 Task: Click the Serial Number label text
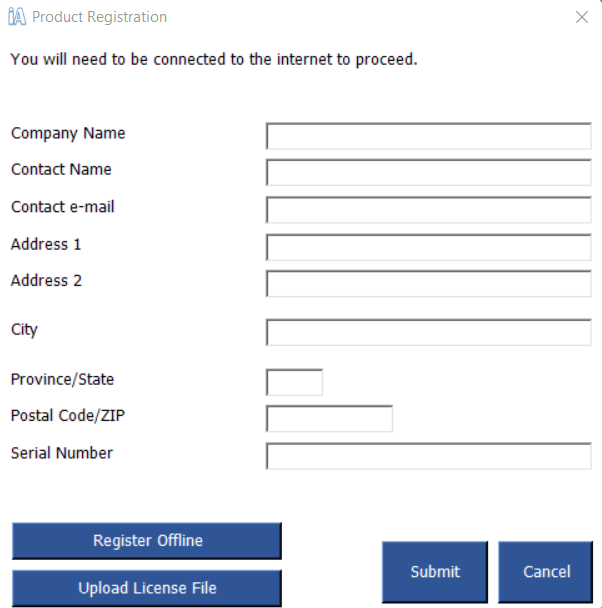tap(62, 453)
